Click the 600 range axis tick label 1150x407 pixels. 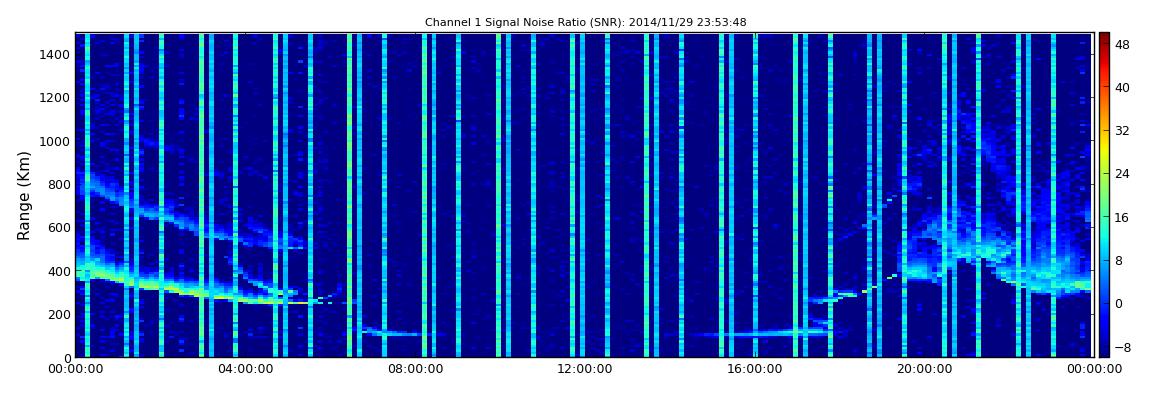pyautogui.click(x=58, y=227)
